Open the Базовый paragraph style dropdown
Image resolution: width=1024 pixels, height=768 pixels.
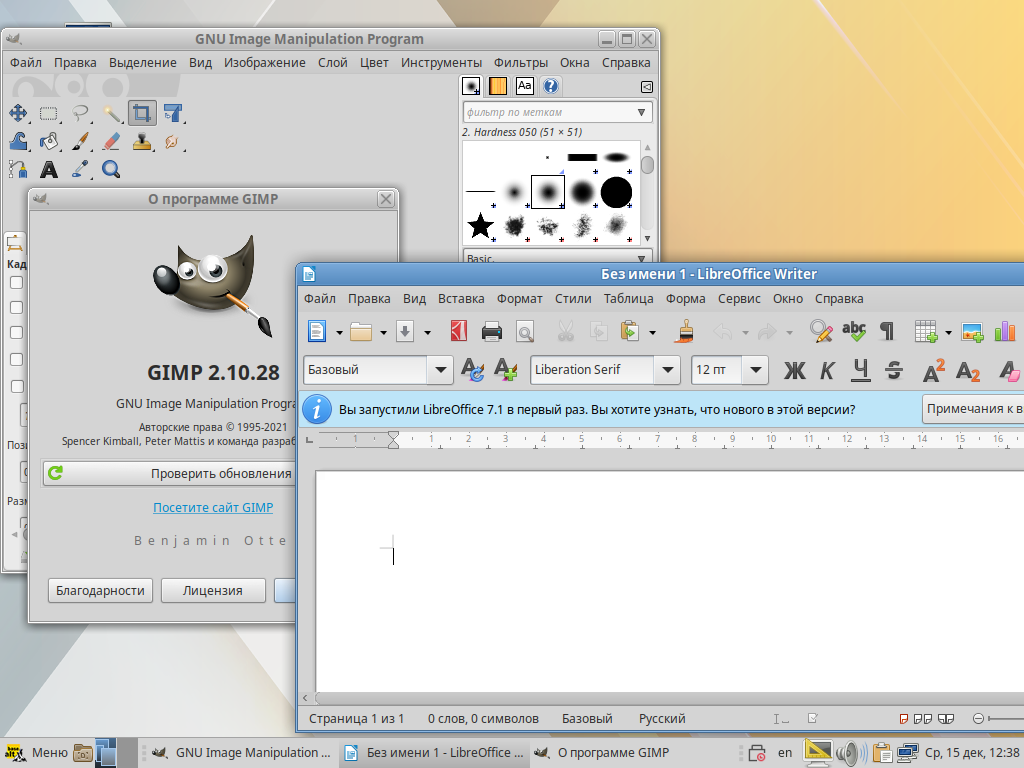[439, 370]
